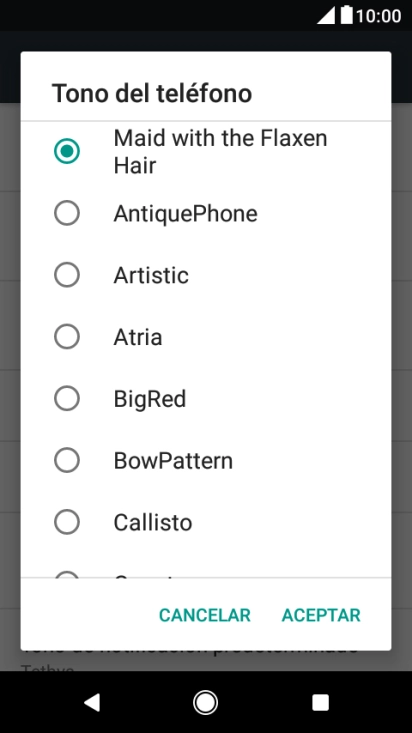The image size is (412, 733).
Task: Tap the Android home circle icon
Action: [x=205, y=702]
